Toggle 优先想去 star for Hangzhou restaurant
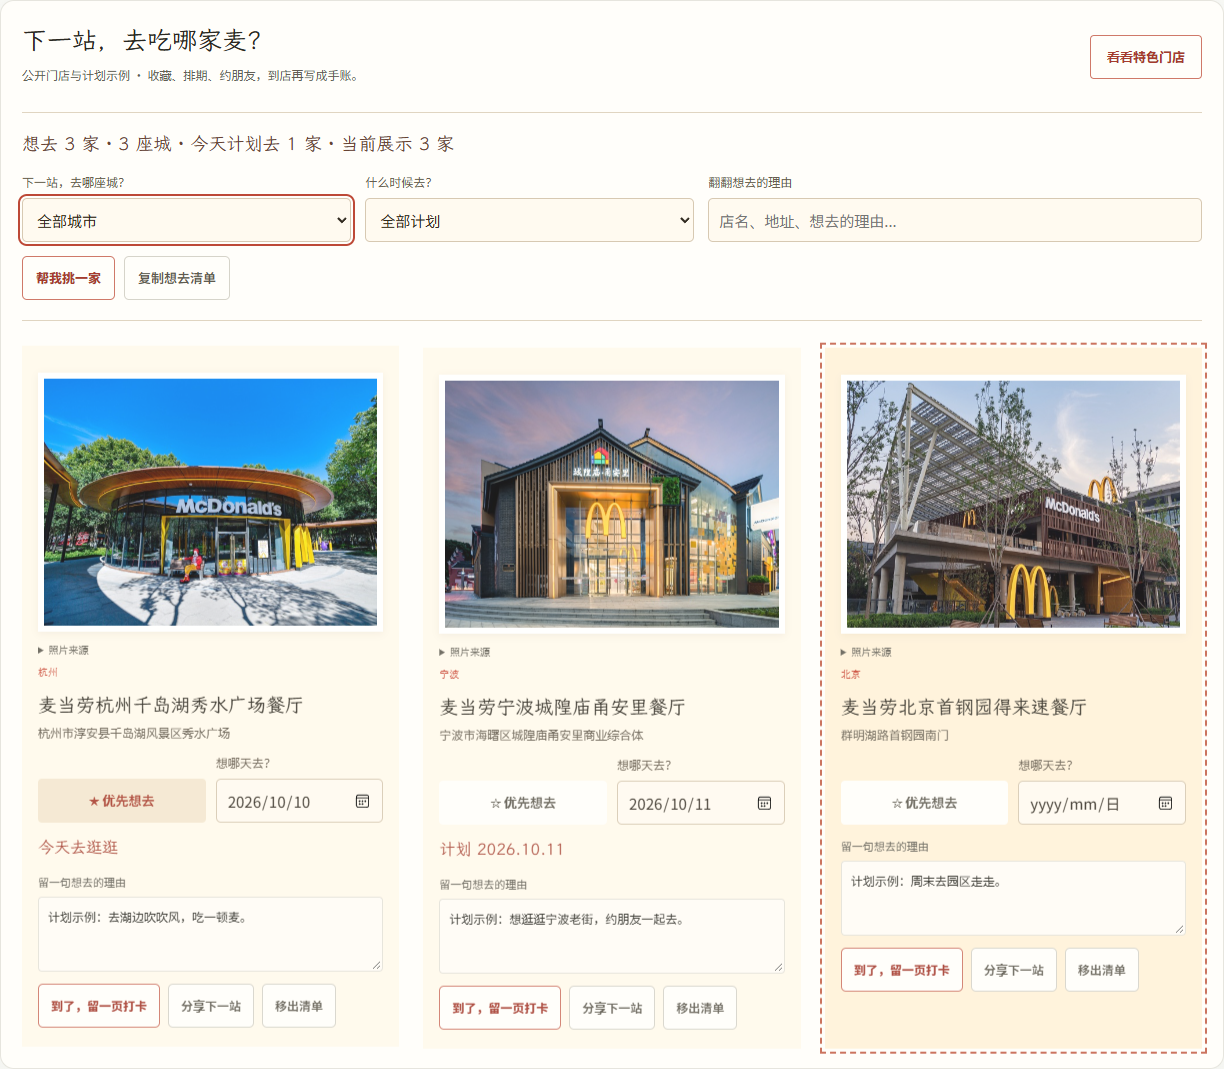 pos(122,801)
